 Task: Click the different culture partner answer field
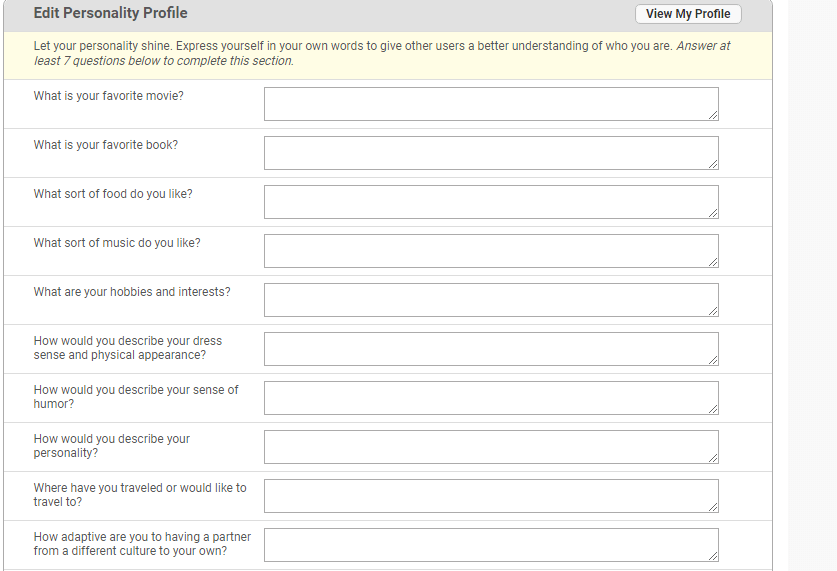click(490, 545)
